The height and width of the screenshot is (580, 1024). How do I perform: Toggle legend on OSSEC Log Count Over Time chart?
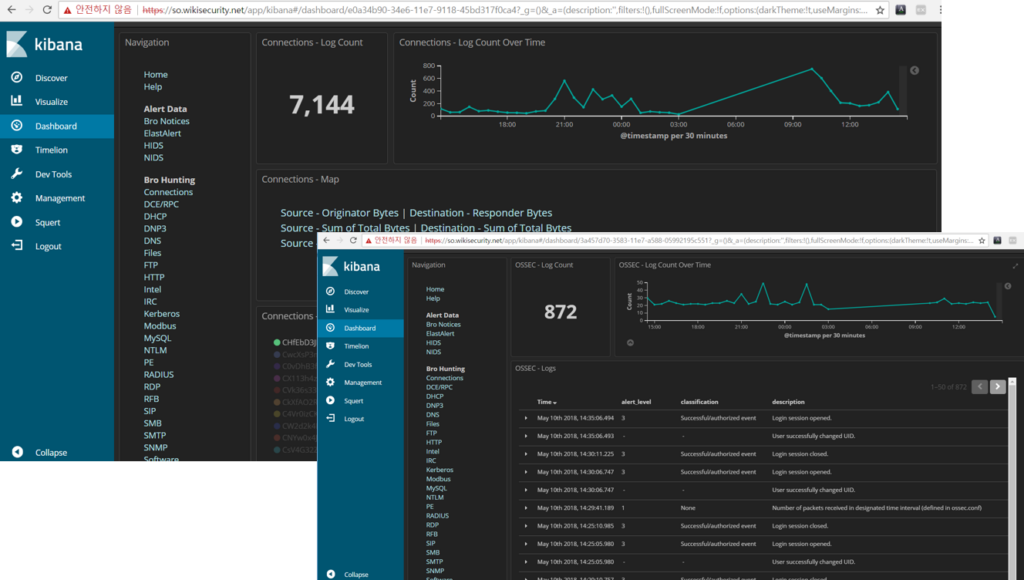click(x=1008, y=287)
